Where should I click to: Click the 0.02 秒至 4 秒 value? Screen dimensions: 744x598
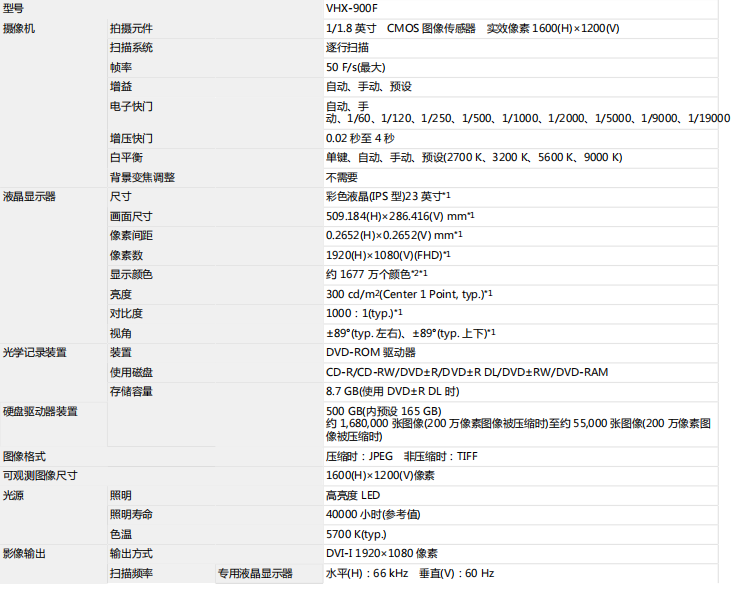coord(360,138)
